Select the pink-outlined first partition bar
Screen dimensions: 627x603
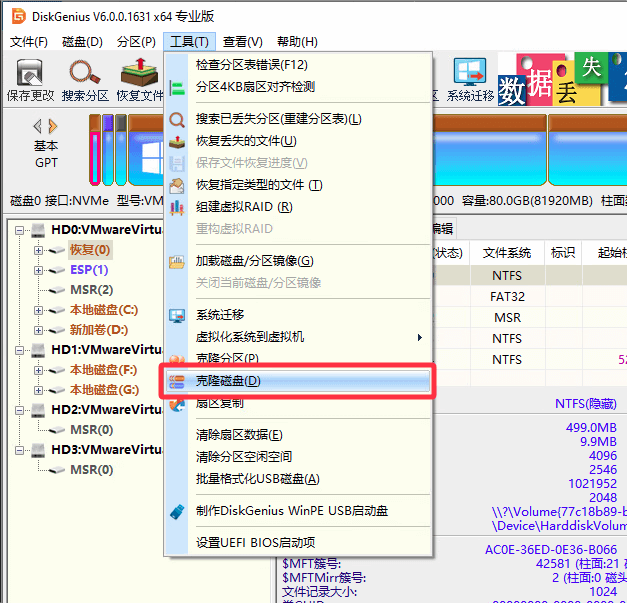click(95, 150)
